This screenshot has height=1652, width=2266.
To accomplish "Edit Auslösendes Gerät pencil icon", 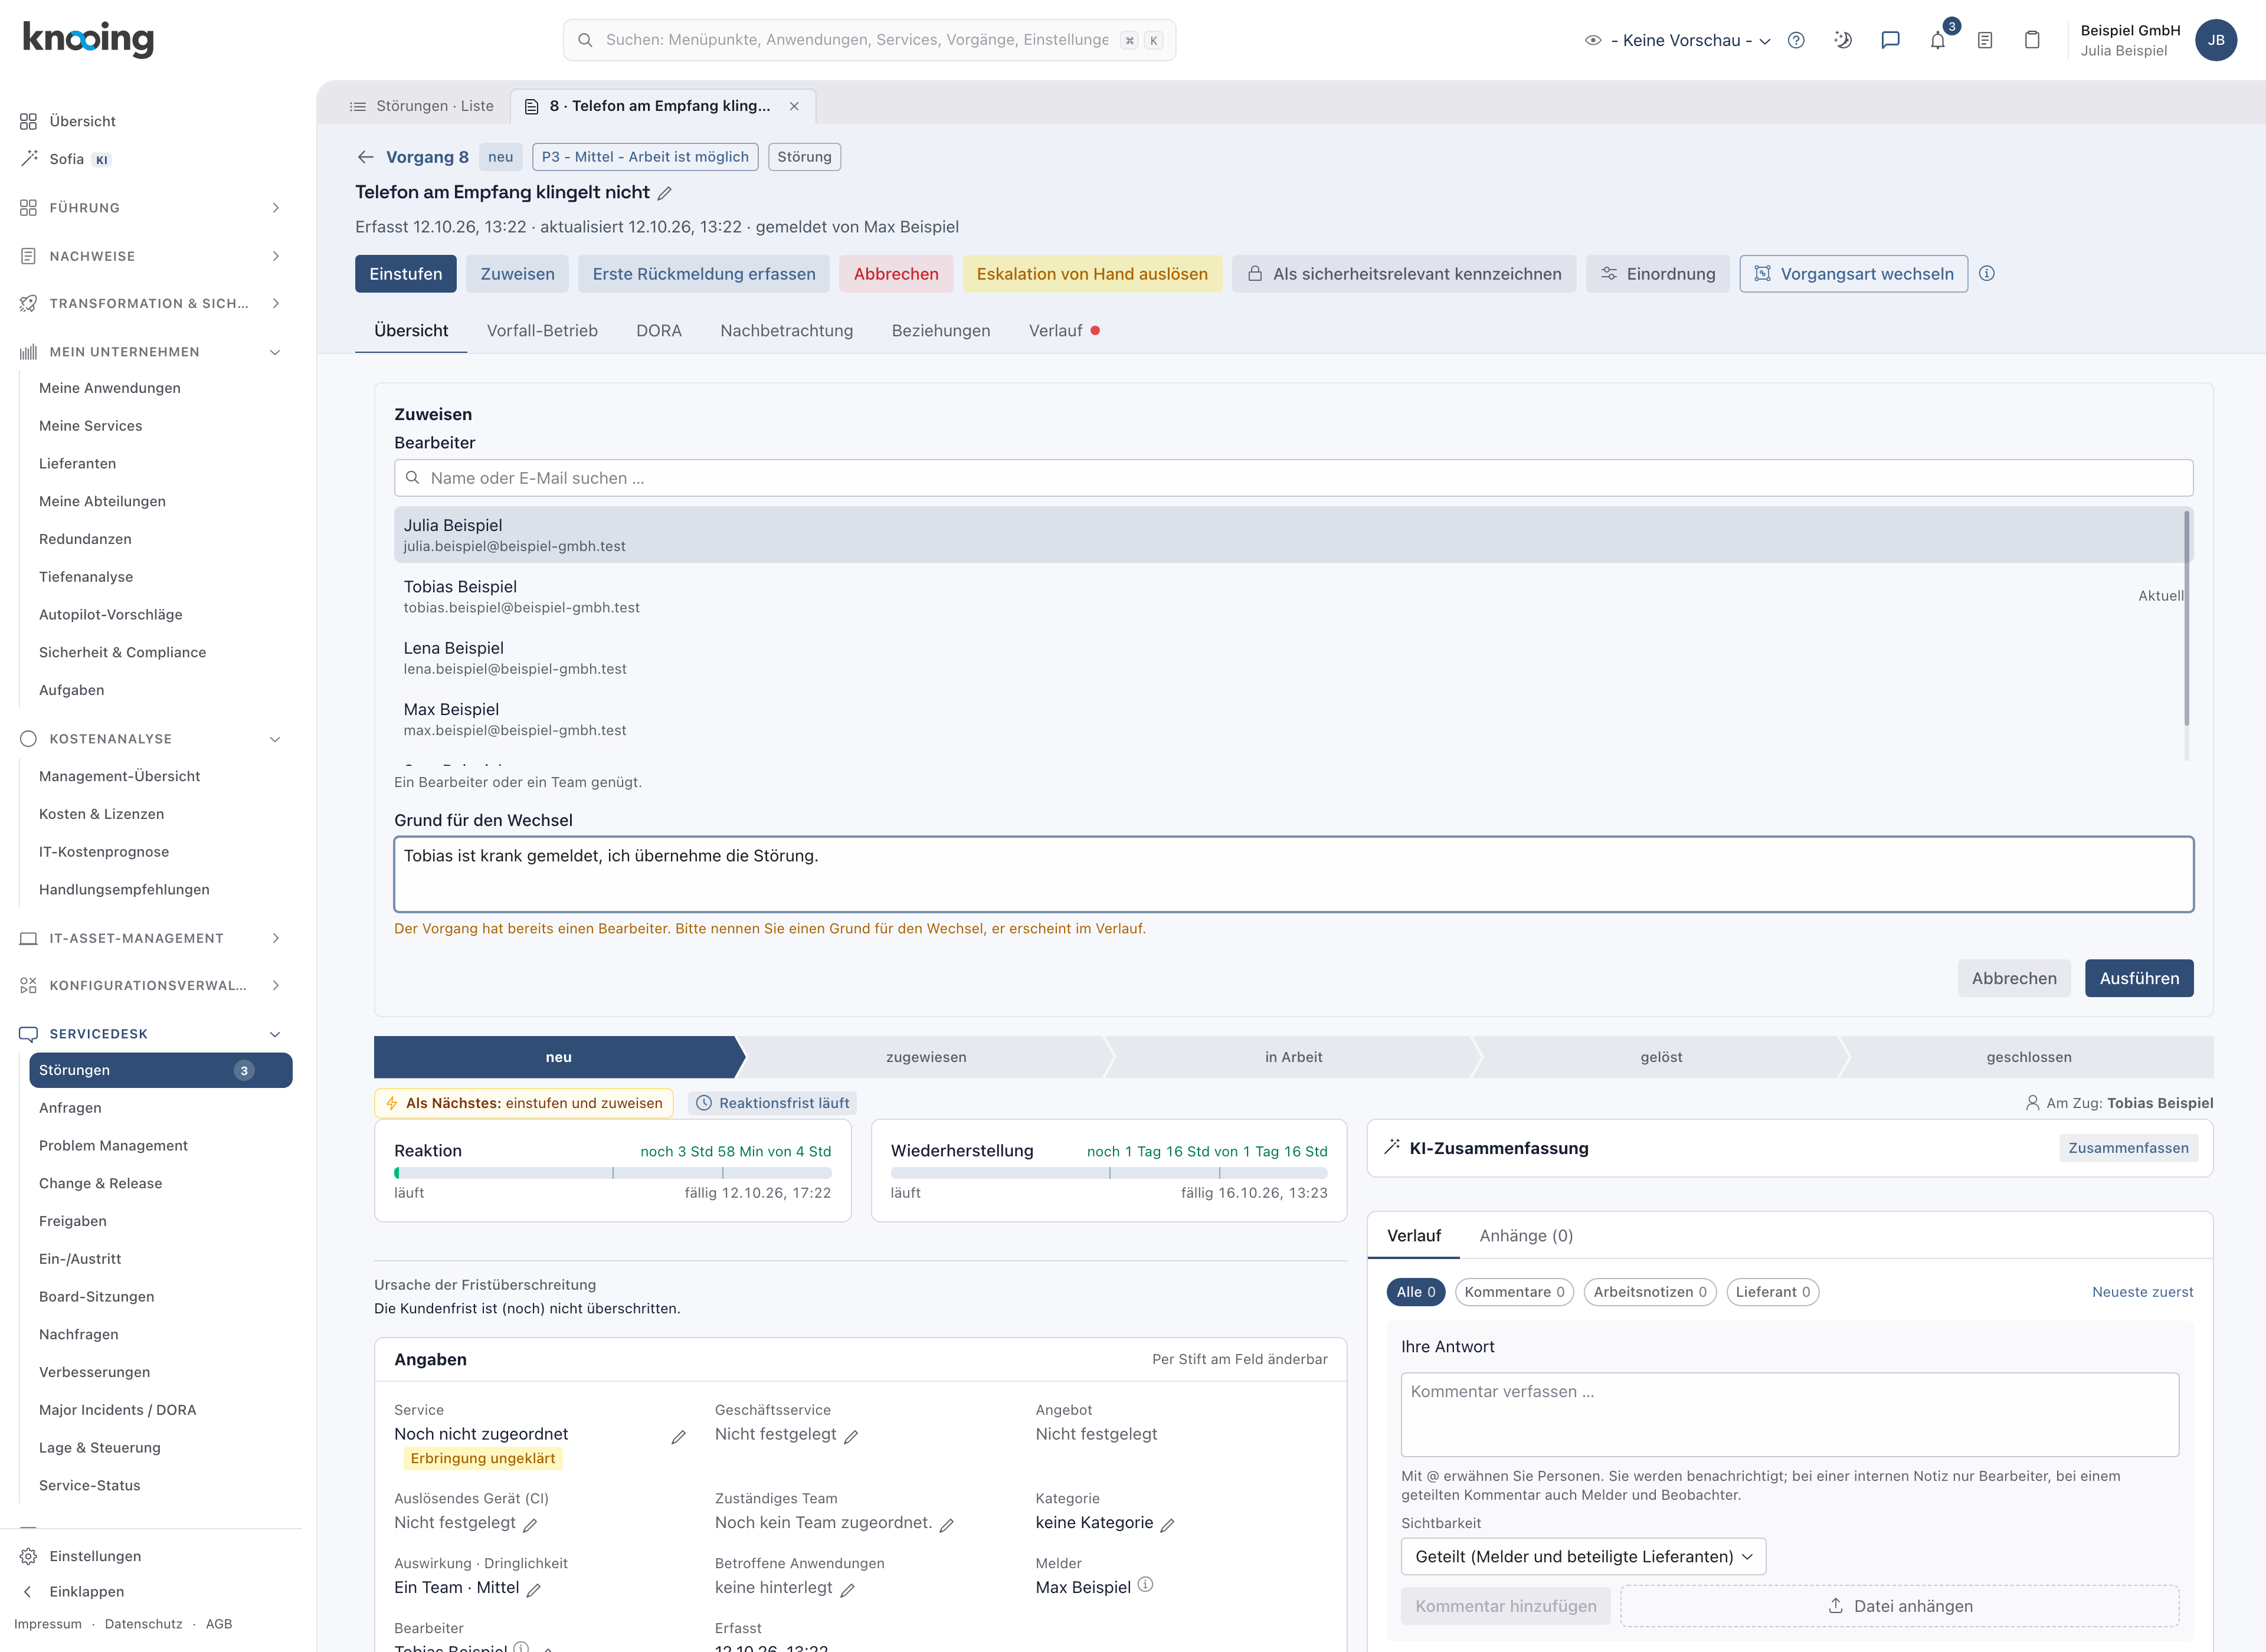I will [x=530, y=1525].
